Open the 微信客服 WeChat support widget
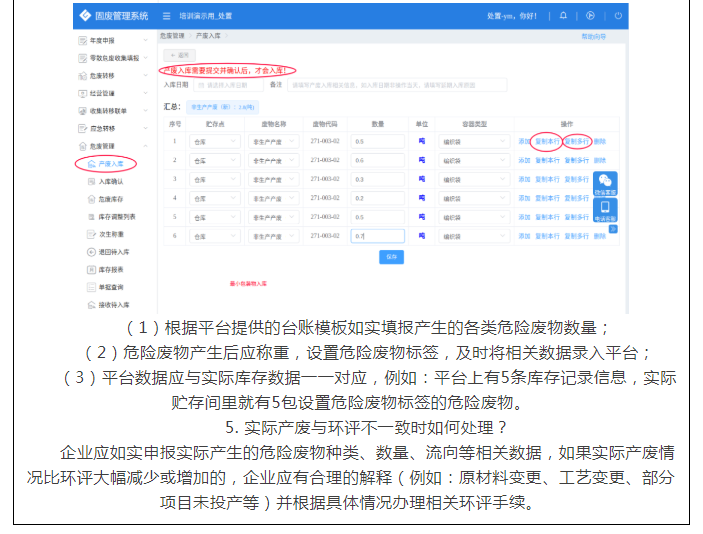703x534 pixels. pyautogui.click(x=606, y=184)
